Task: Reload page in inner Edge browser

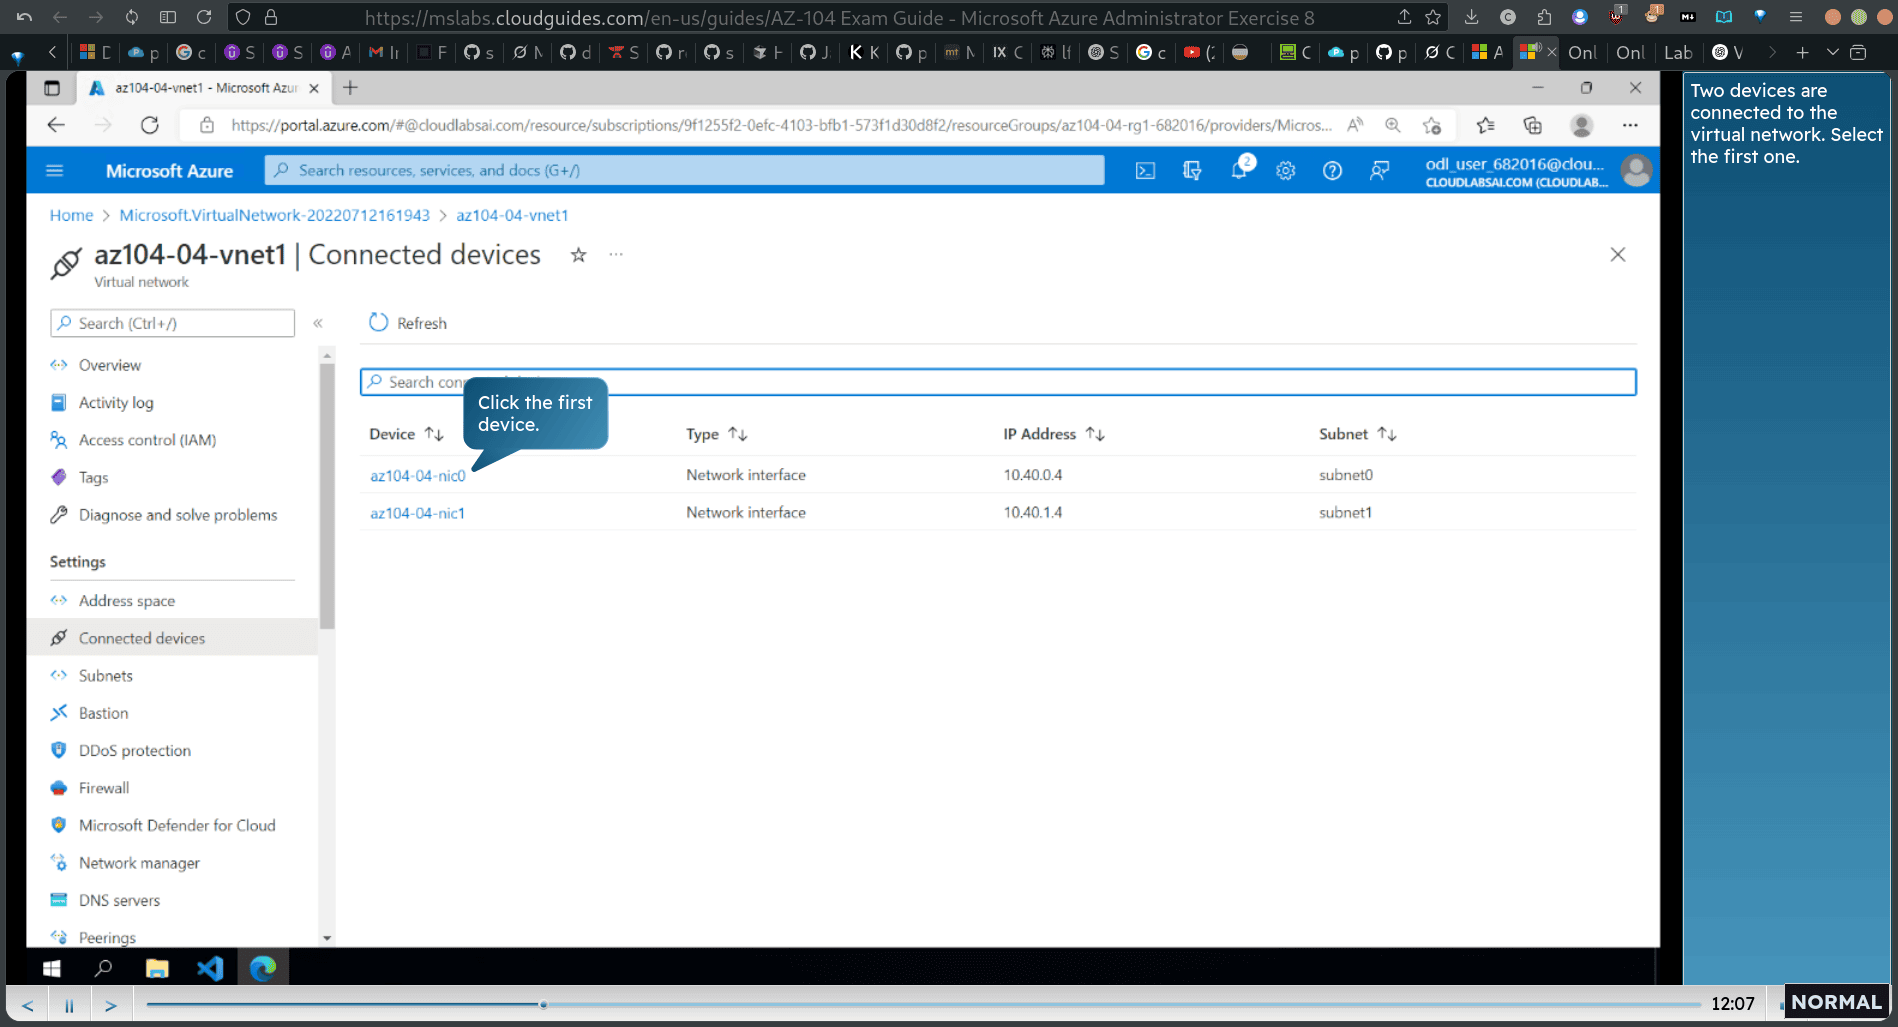Action: pos(150,125)
